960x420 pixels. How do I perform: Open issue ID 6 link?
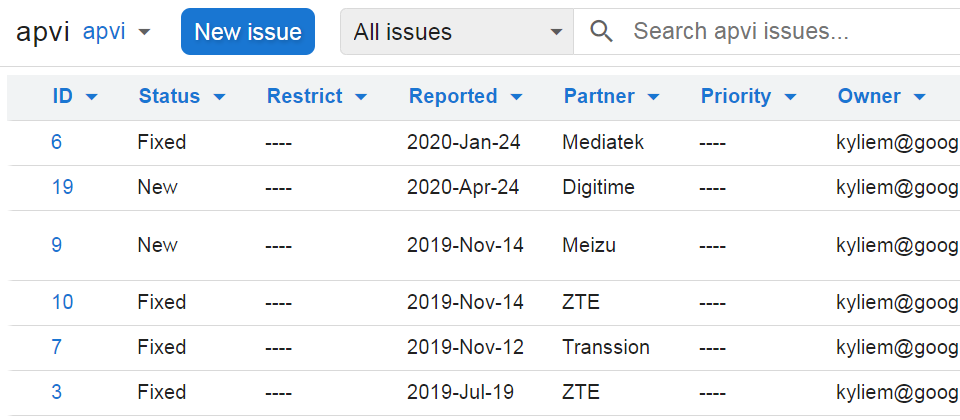pos(56,142)
